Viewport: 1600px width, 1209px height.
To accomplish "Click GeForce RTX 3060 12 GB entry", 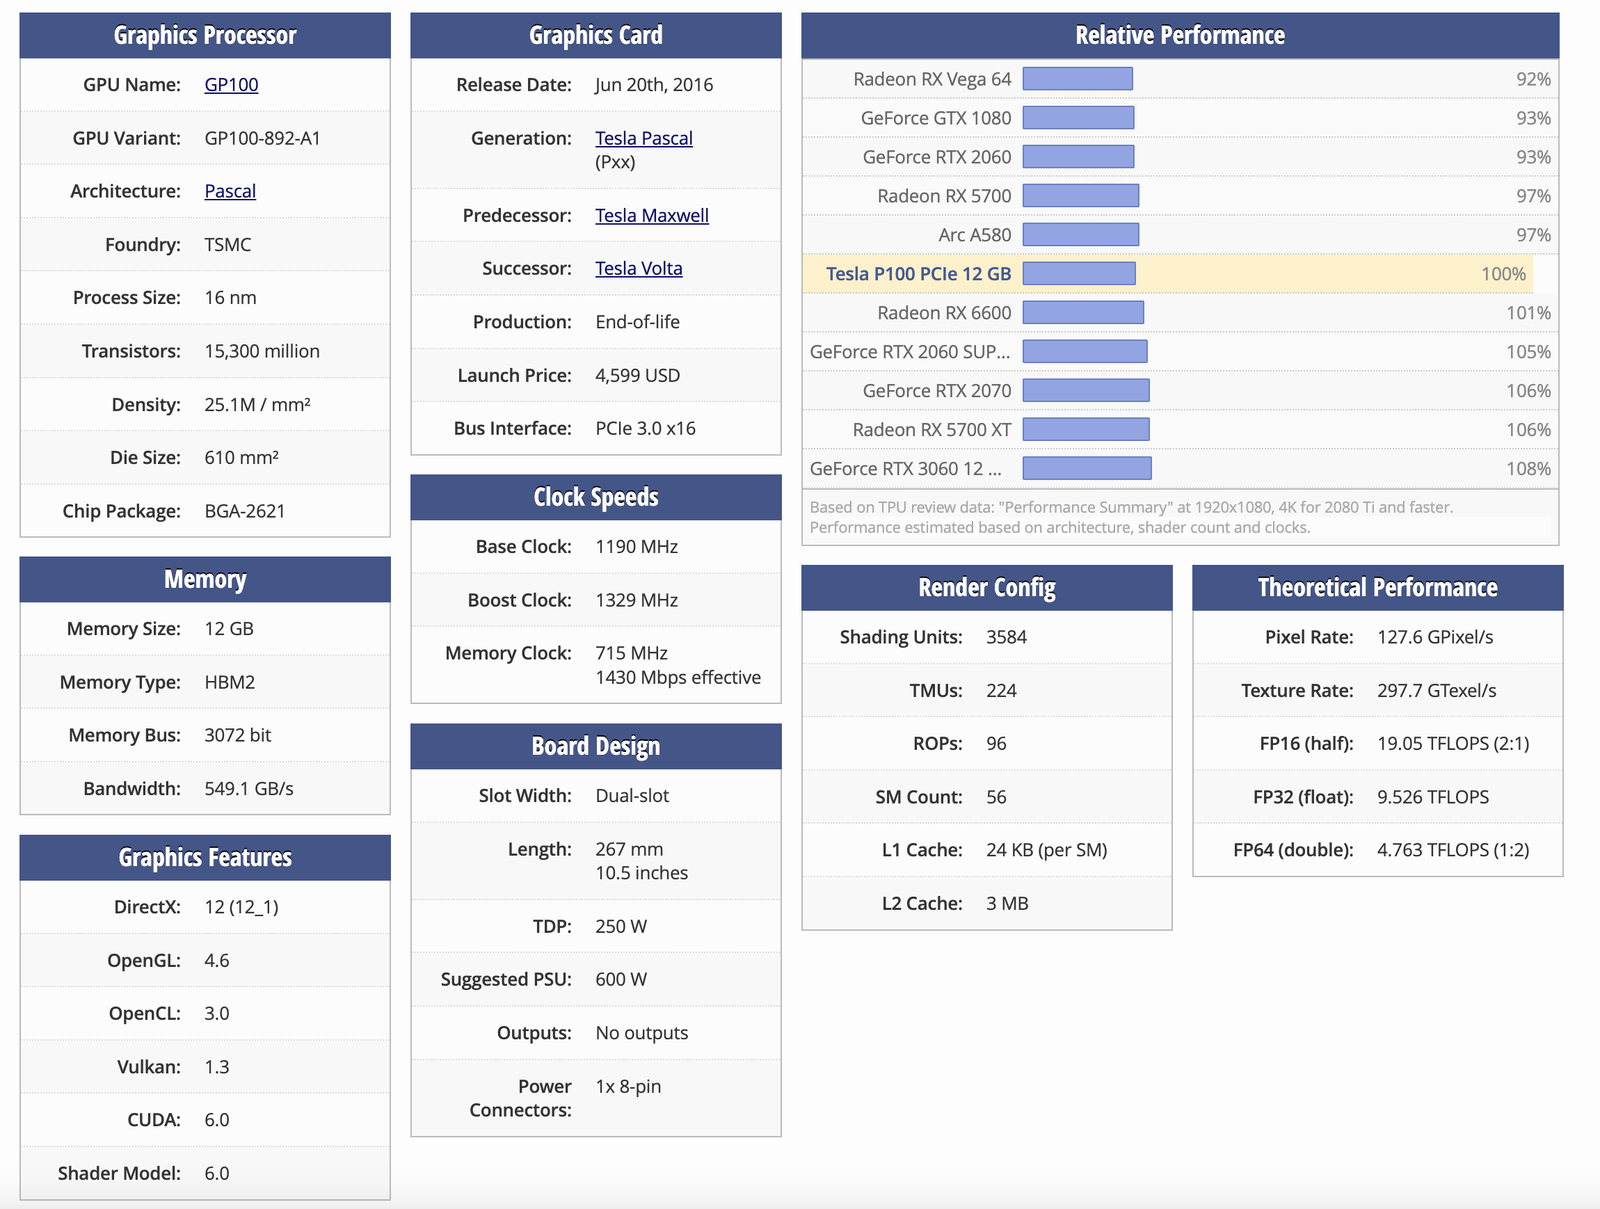I will coord(905,469).
